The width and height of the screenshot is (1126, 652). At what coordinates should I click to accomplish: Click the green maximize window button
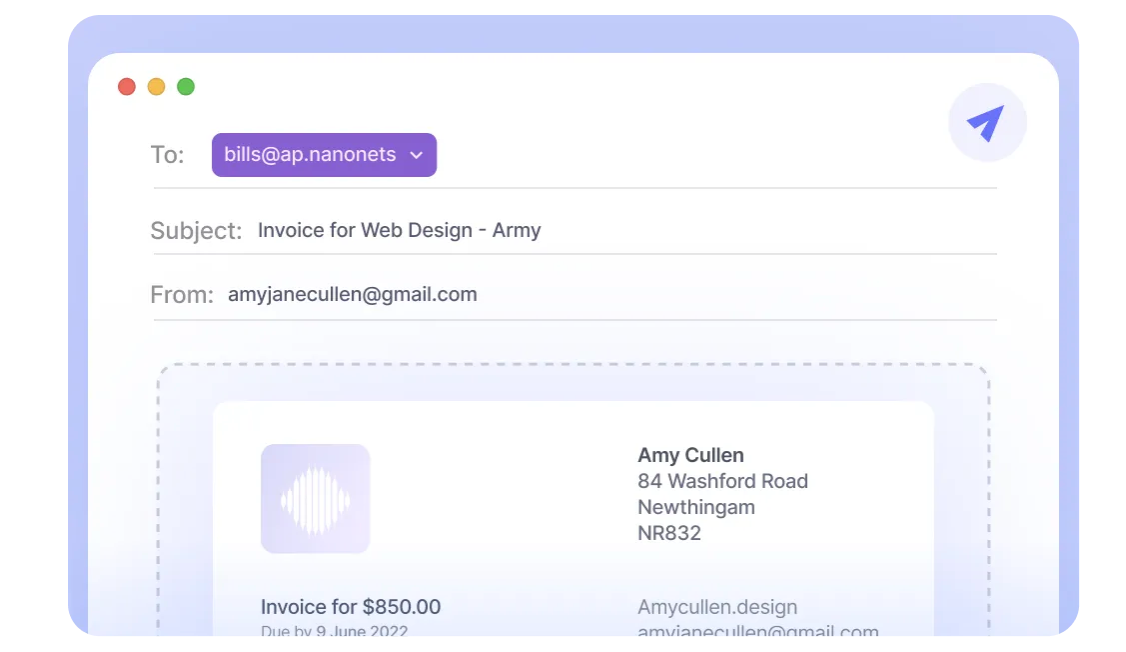pos(186,87)
